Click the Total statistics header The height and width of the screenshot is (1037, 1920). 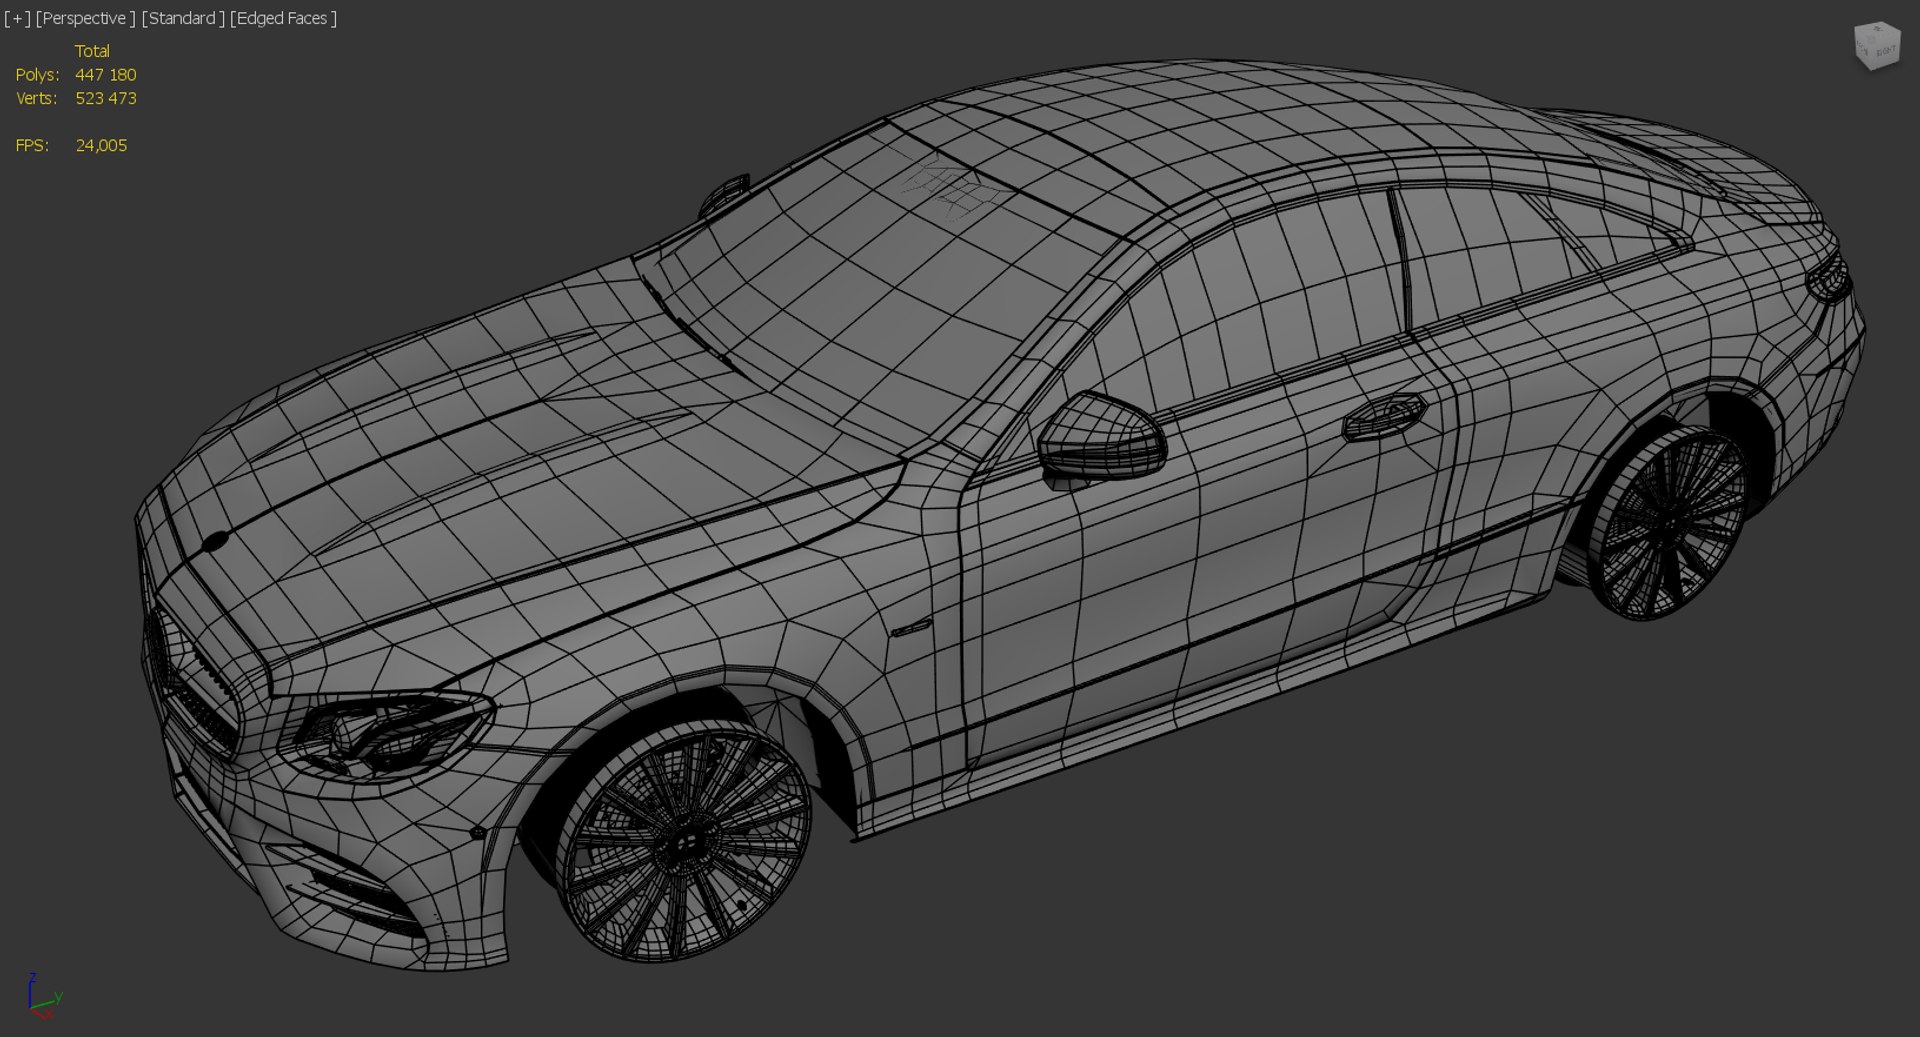coord(92,51)
